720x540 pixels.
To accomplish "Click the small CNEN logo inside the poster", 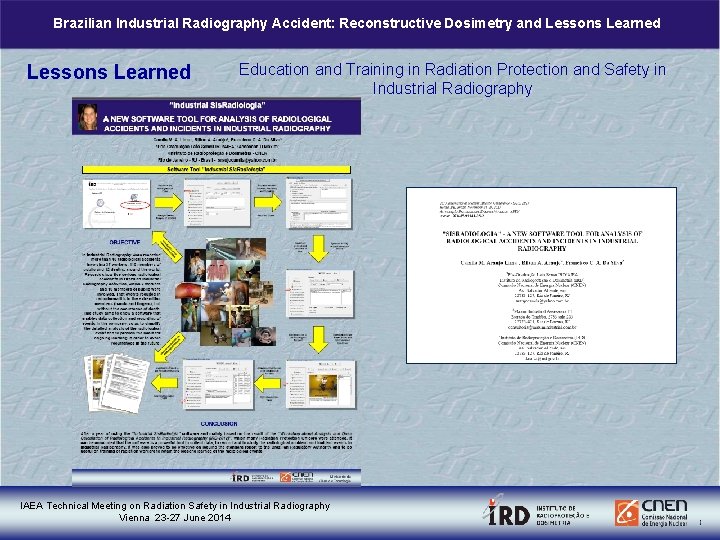I will [x=296, y=477].
